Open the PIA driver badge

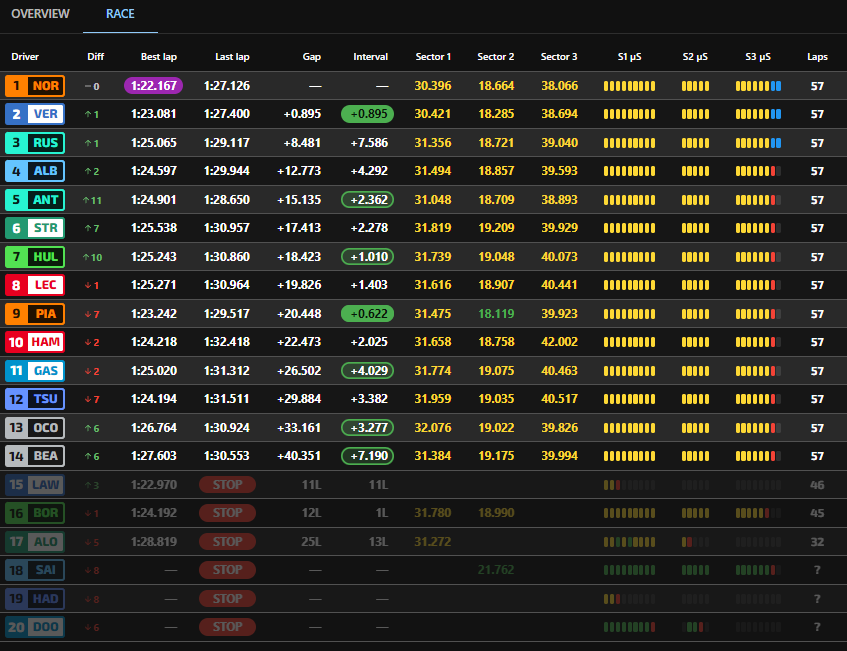pyautogui.click(x=35, y=314)
